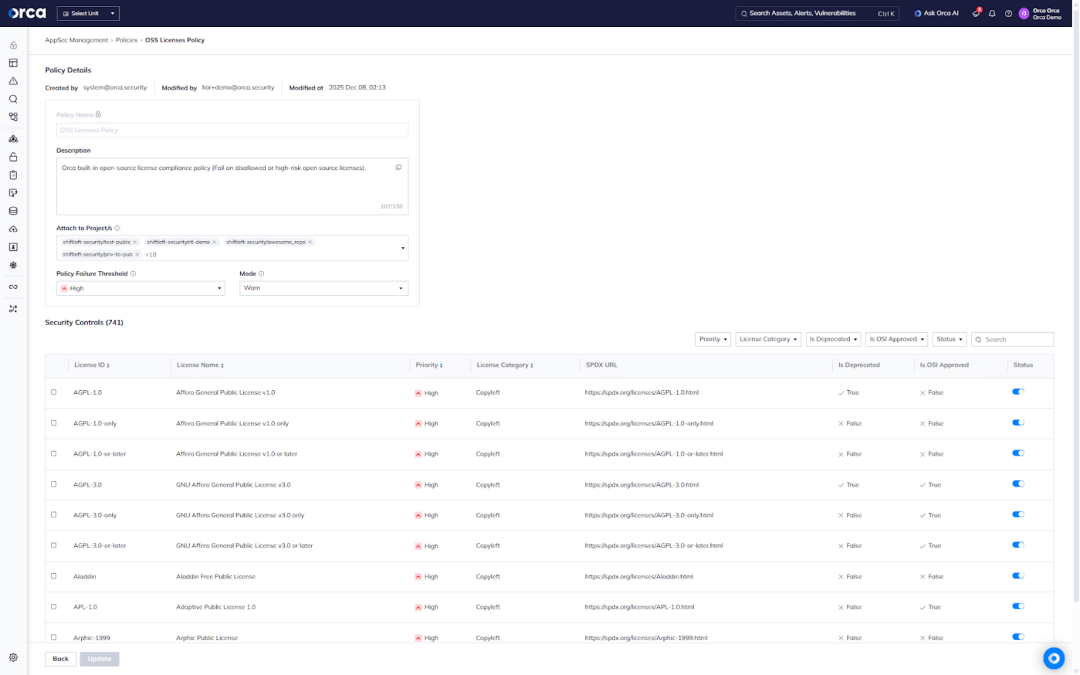Select the CI/CD infinity icon in sidebar
Viewport: 1080px width, 675px height.
tap(12, 285)
